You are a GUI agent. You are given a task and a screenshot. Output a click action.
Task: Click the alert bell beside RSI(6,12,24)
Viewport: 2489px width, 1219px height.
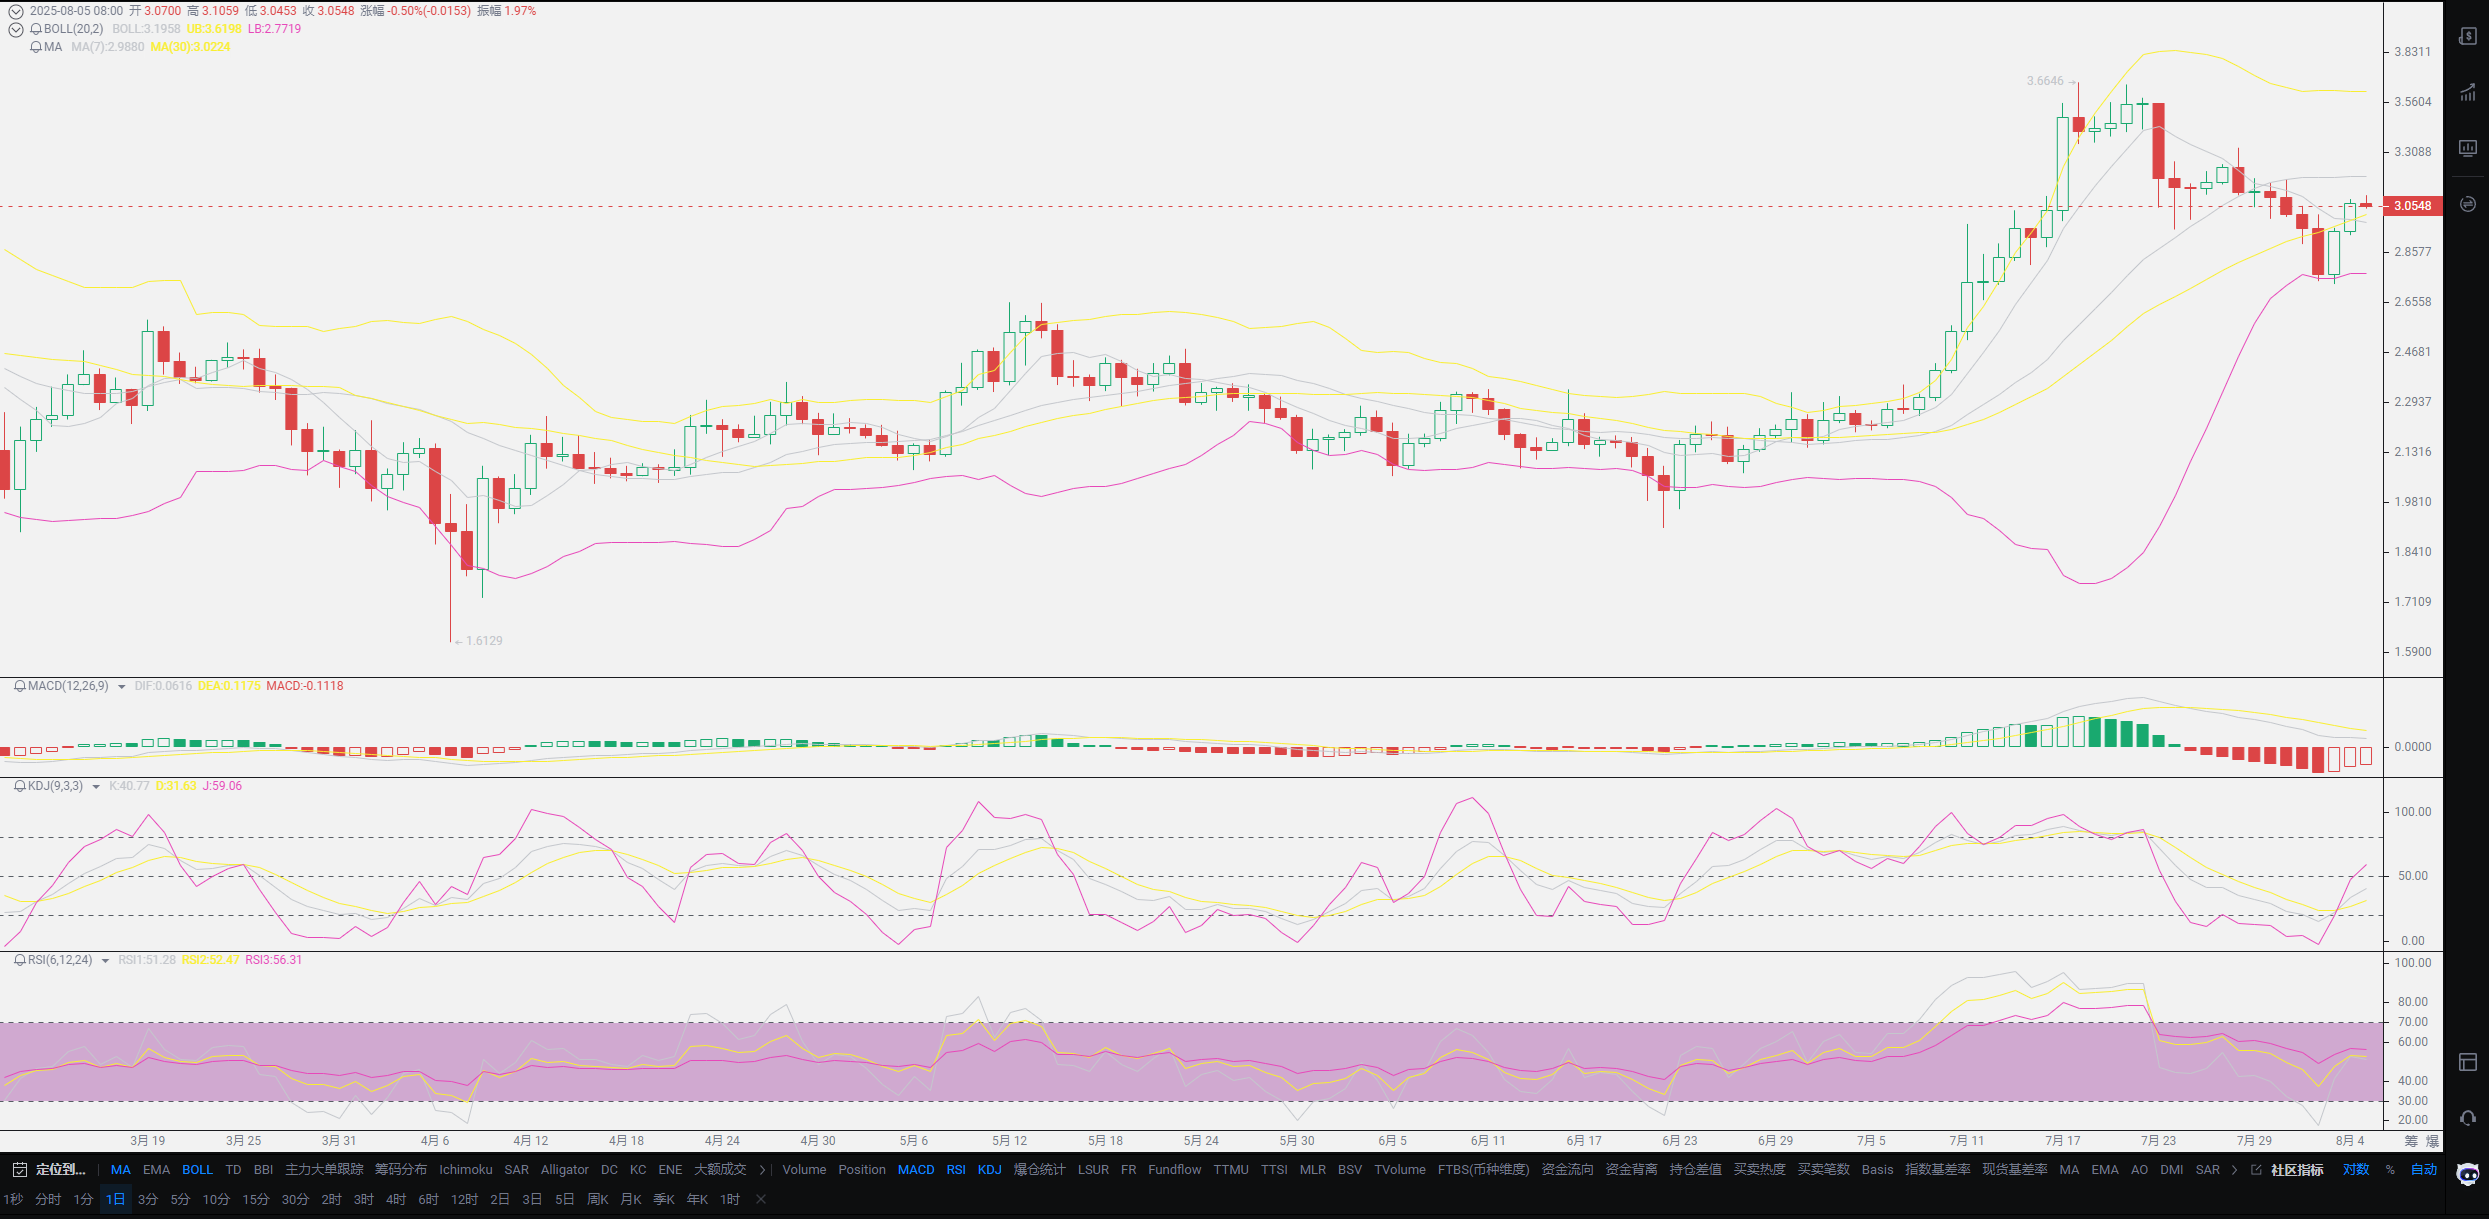pos(20,960)
